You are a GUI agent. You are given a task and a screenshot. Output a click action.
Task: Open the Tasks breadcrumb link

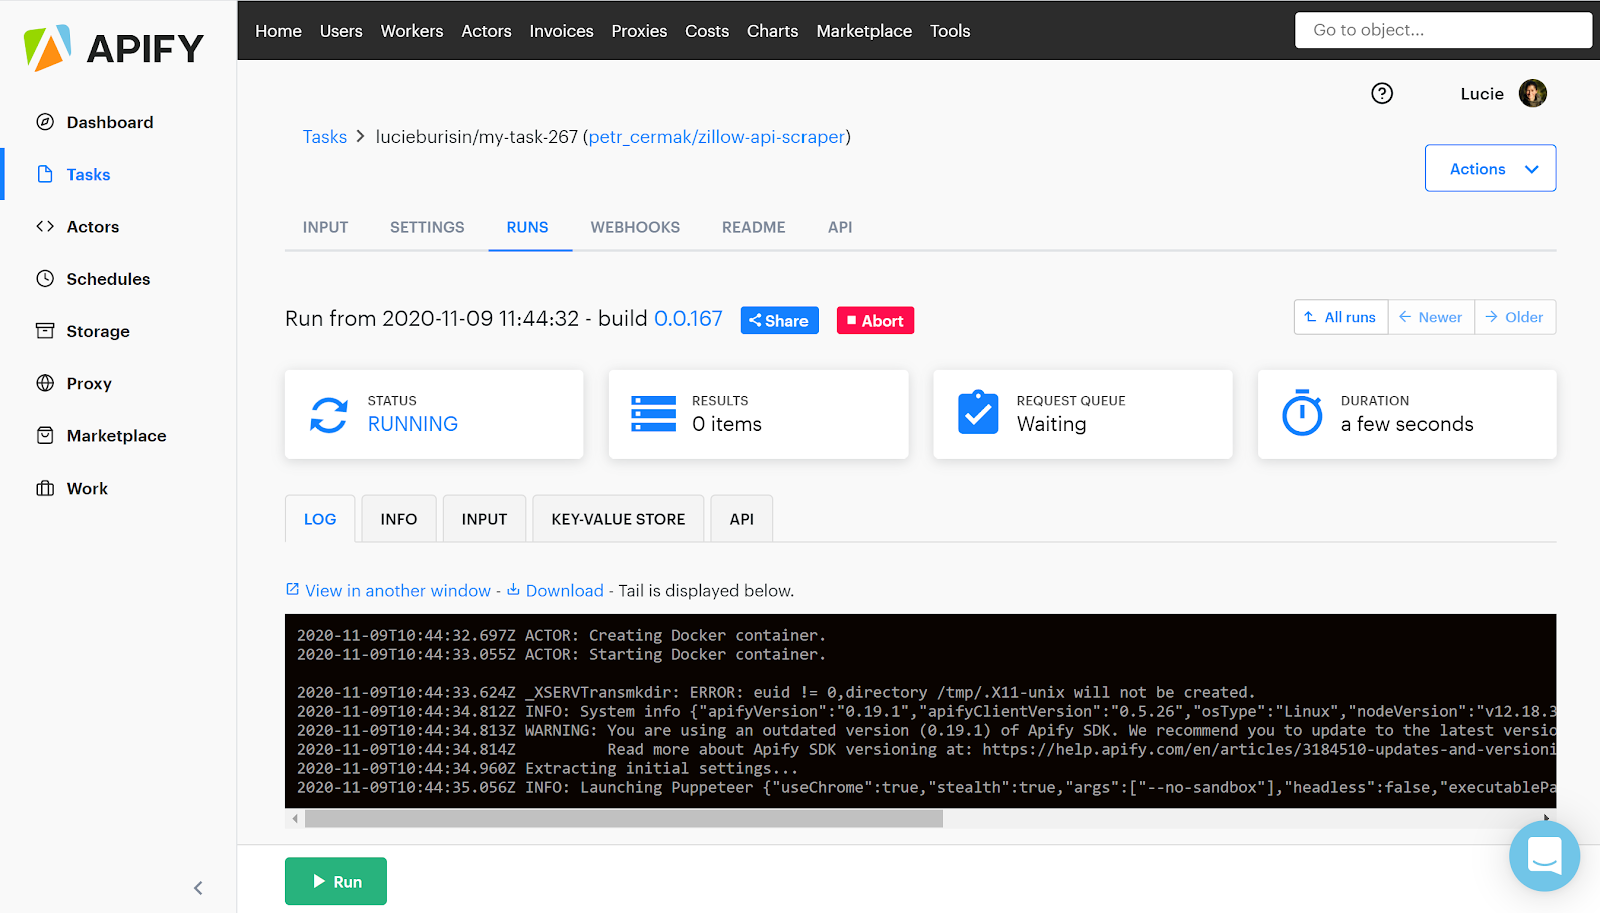(325, 137)
